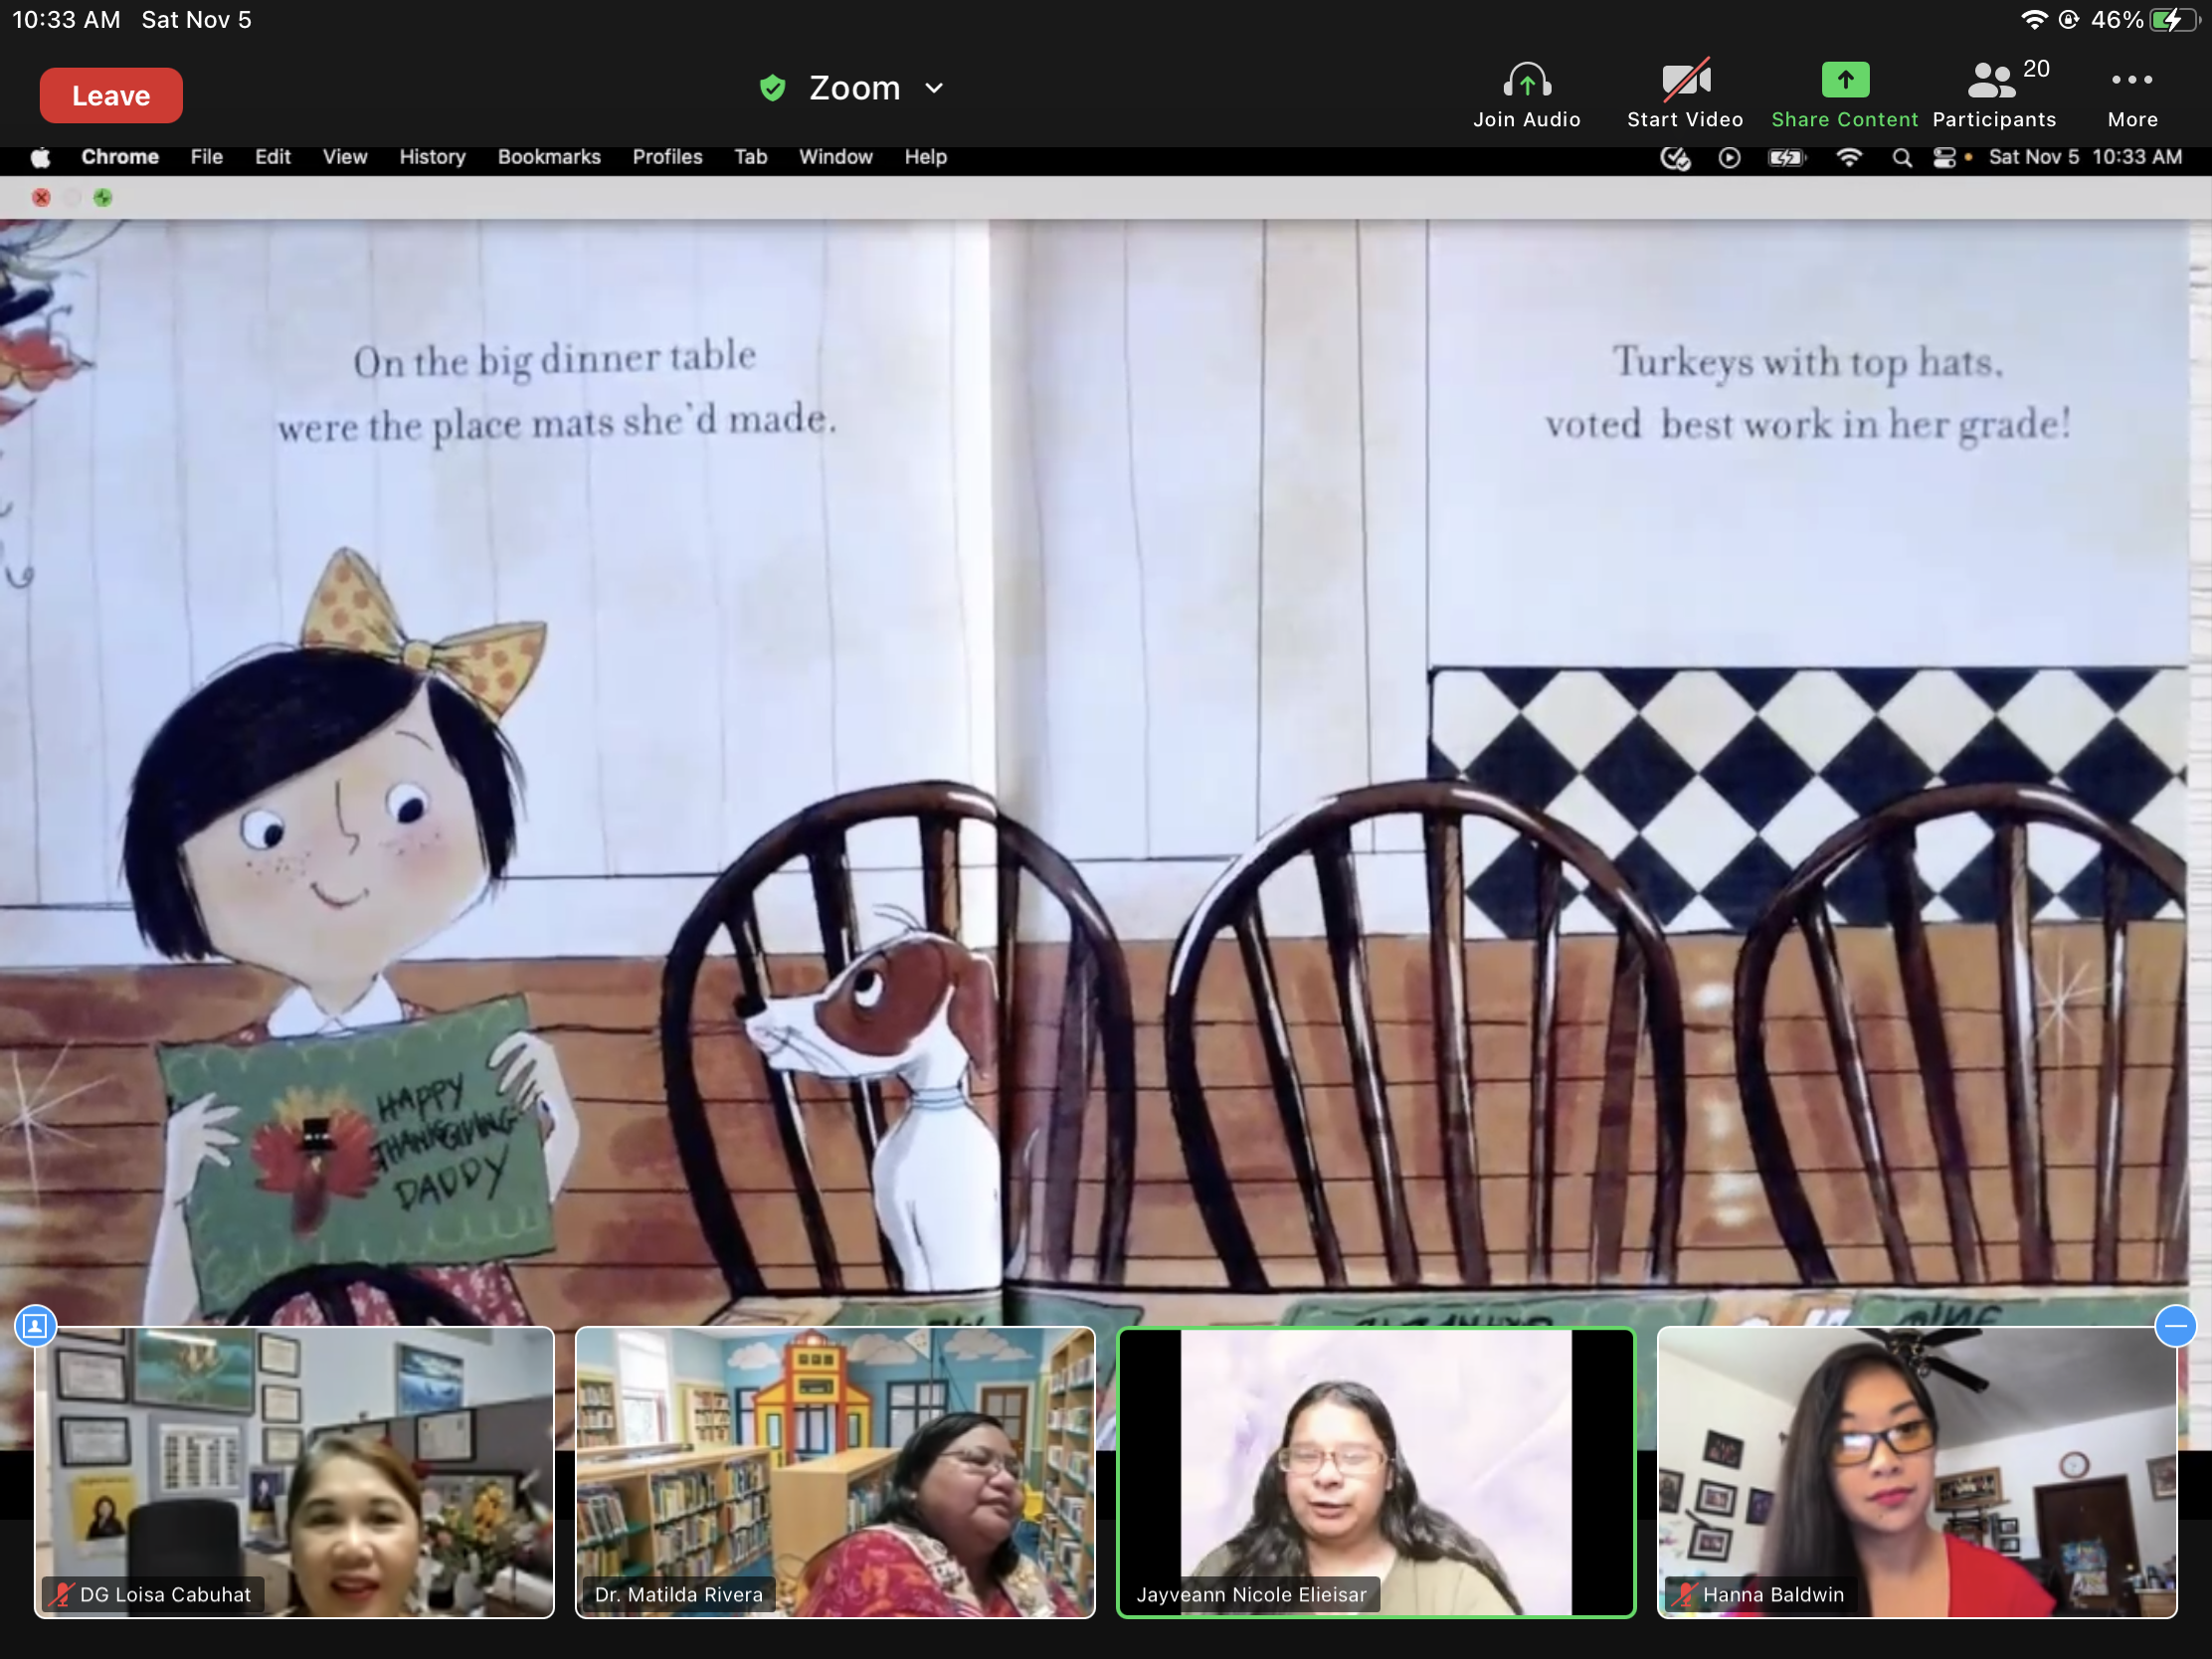The image size is (2212, 1659).
Task: Click the Spotlight search icon in the Mac menu bar
Action: point(1902,158)
